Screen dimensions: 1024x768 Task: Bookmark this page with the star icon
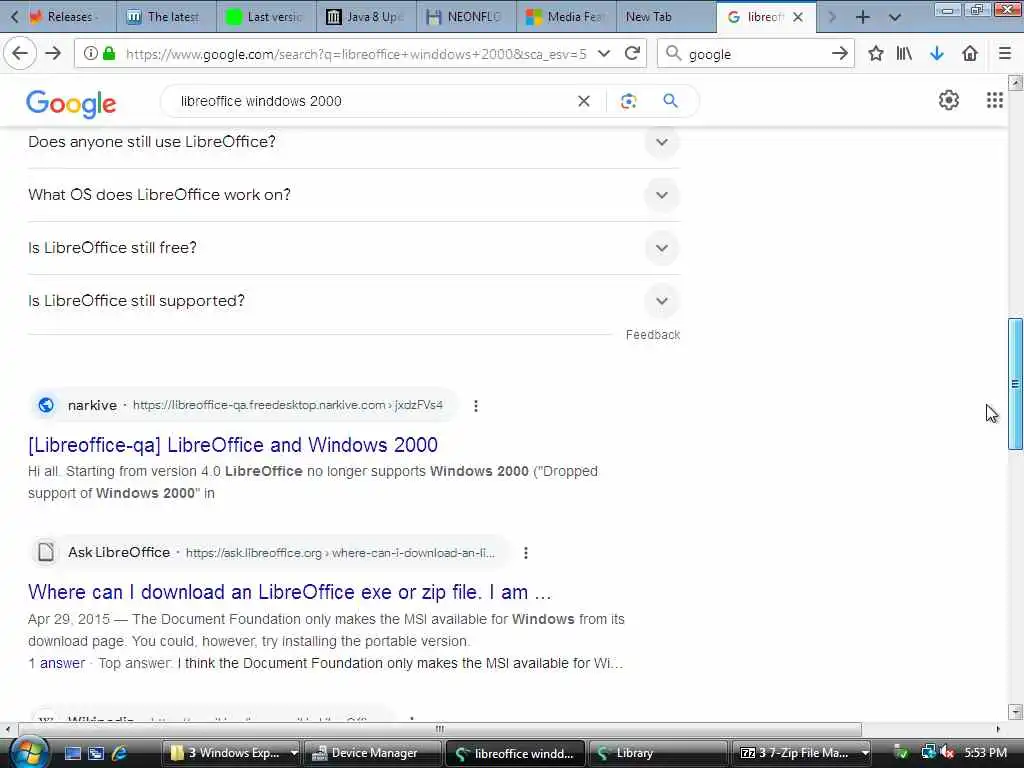[876, 54]
